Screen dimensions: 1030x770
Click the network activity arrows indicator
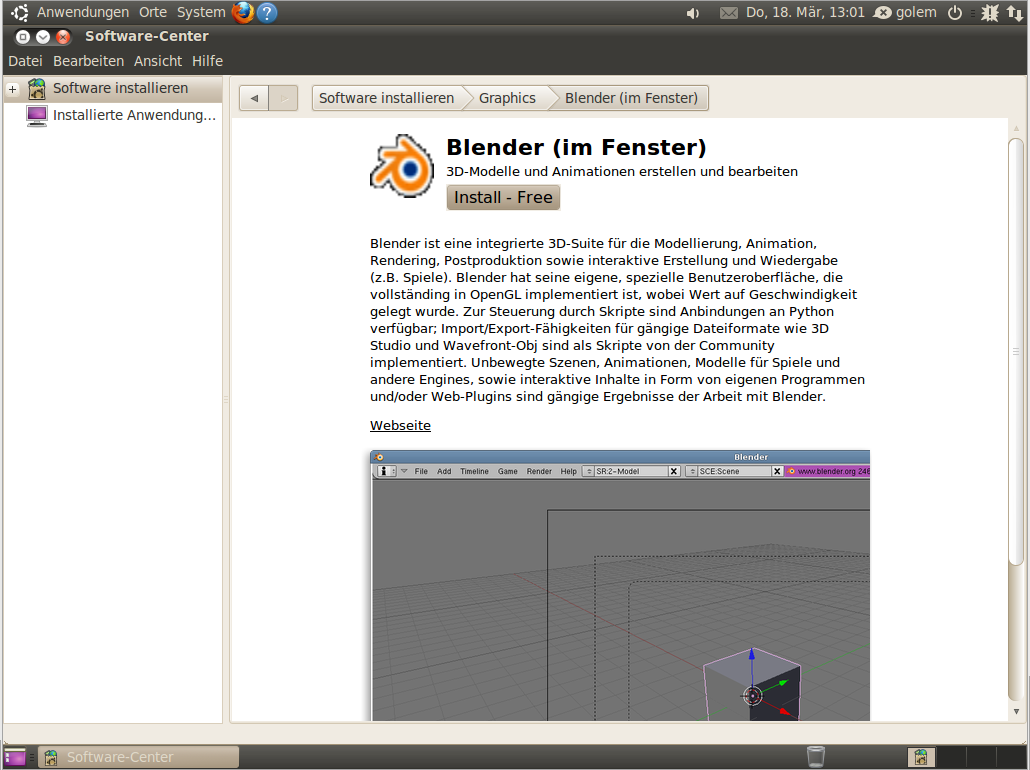coord(1016,12)
